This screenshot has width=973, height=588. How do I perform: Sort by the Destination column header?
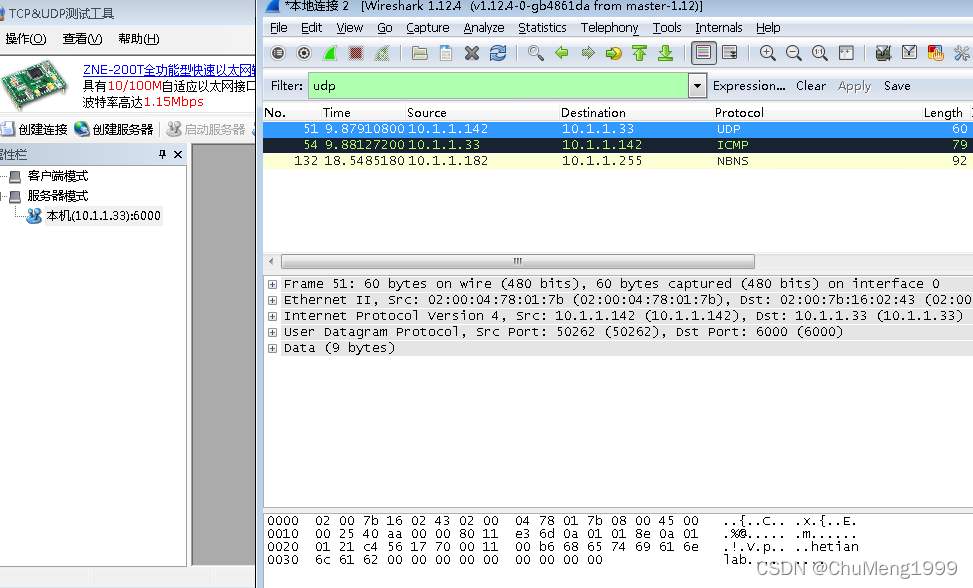(x=634, y=112)
